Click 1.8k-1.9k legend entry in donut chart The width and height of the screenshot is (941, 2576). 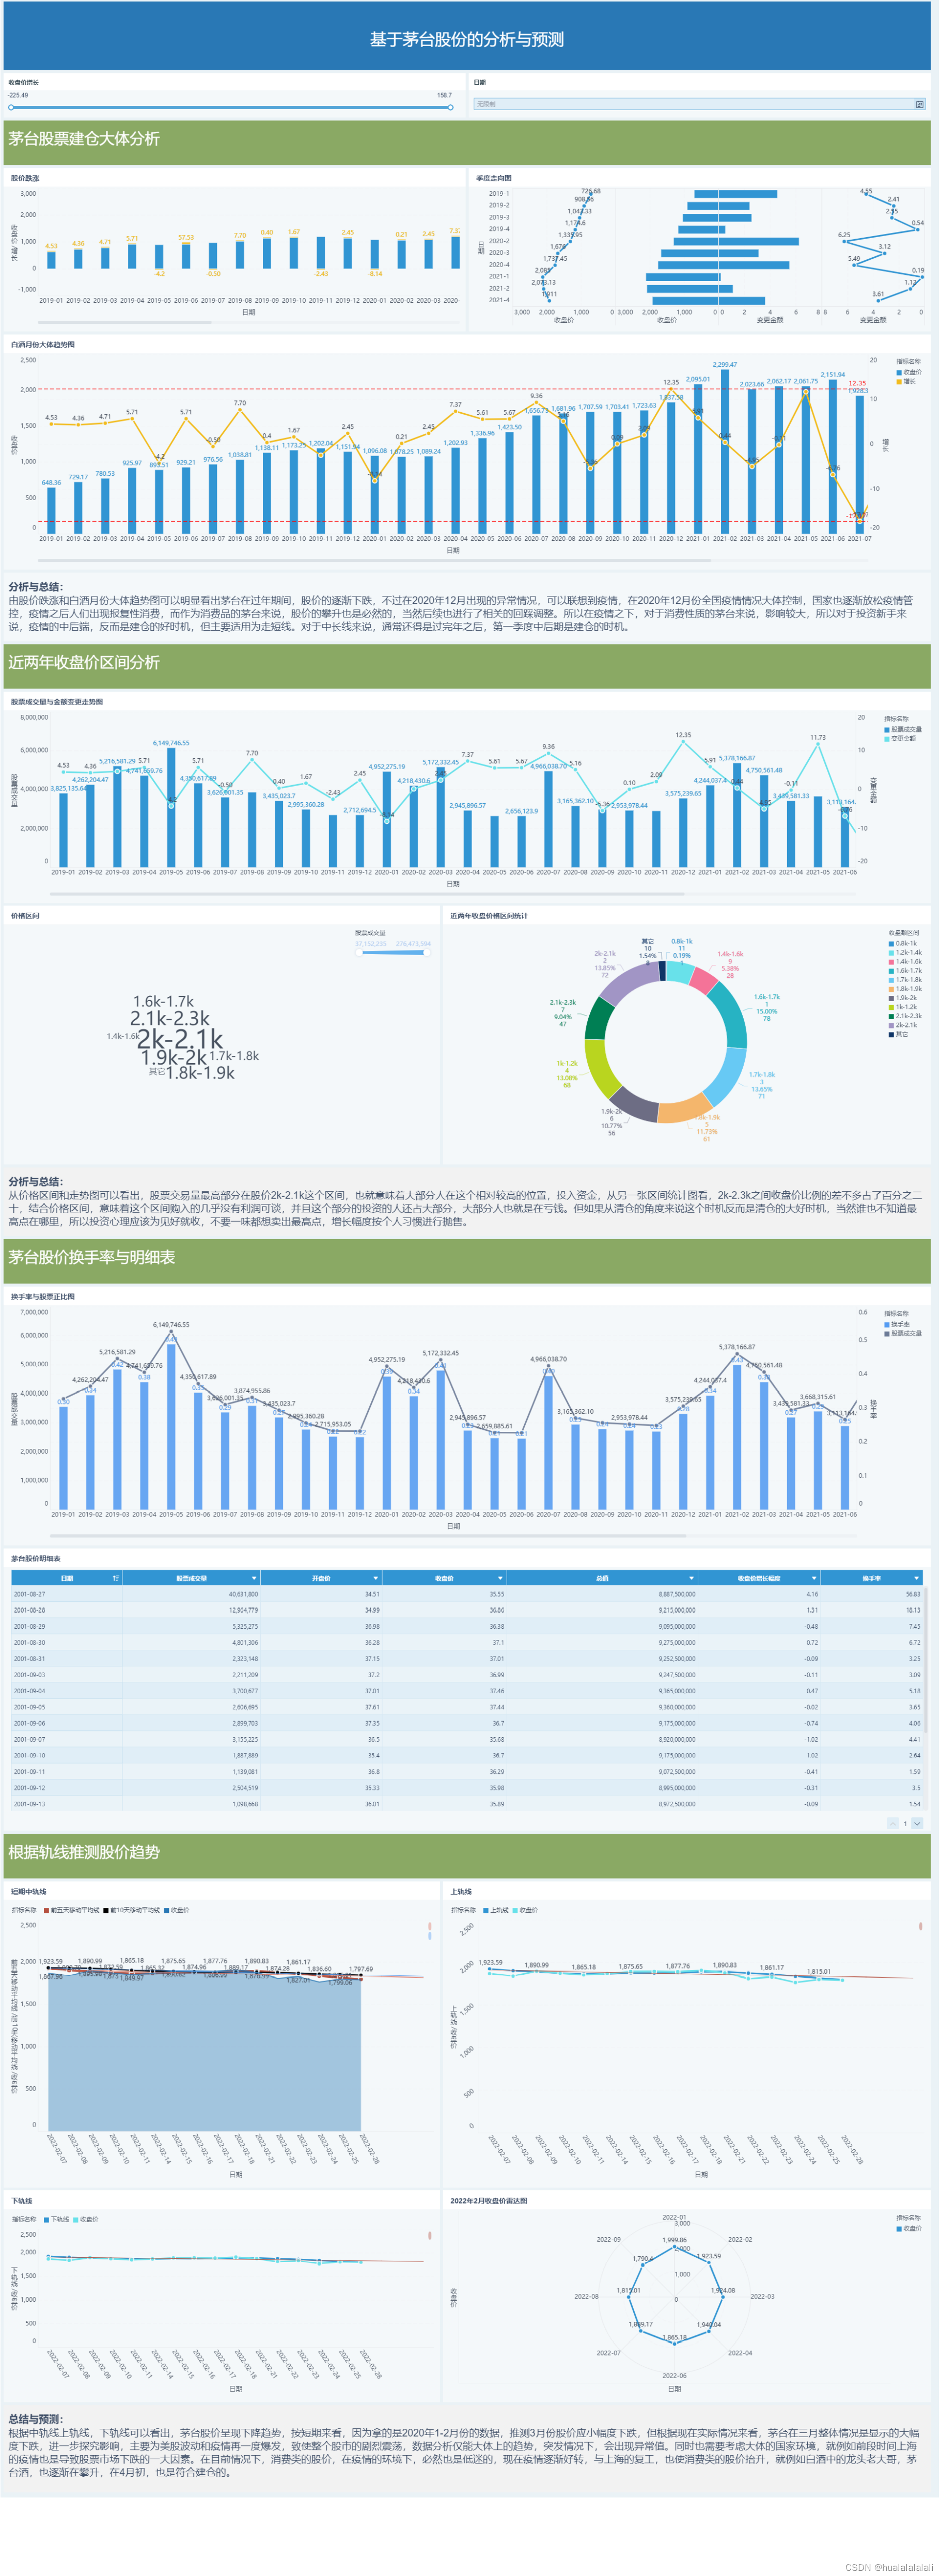point(905,989)
